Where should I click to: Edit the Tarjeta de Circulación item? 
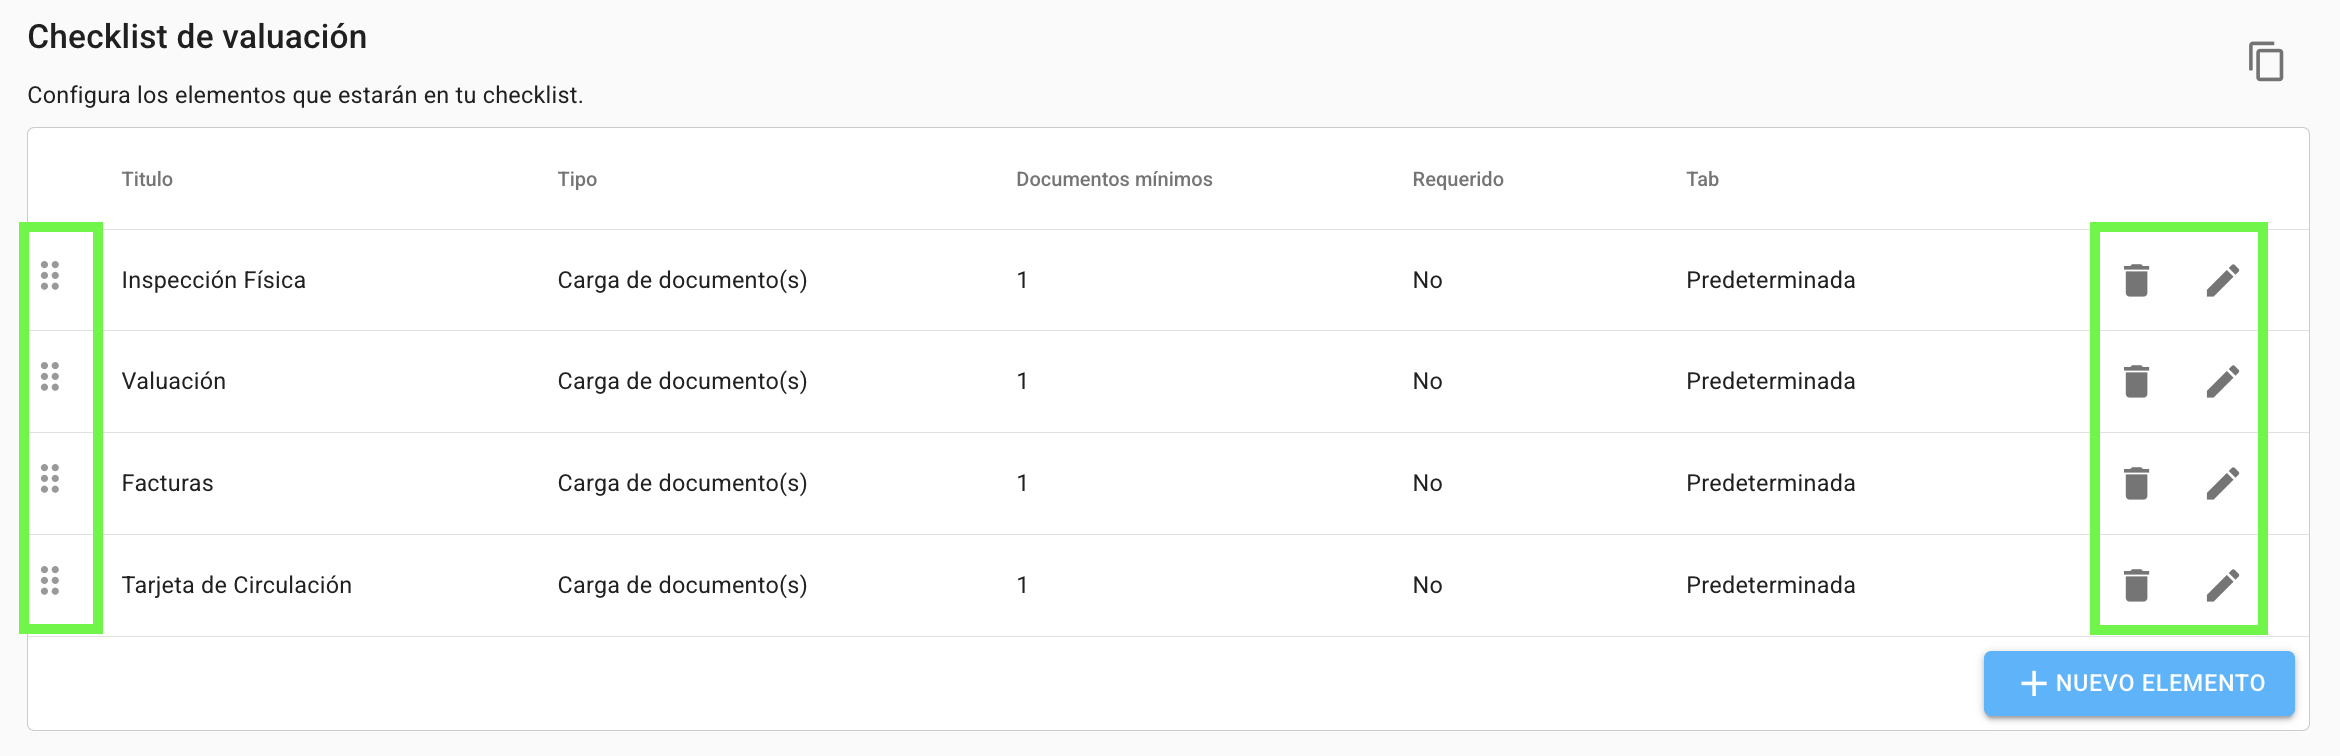2222,585
